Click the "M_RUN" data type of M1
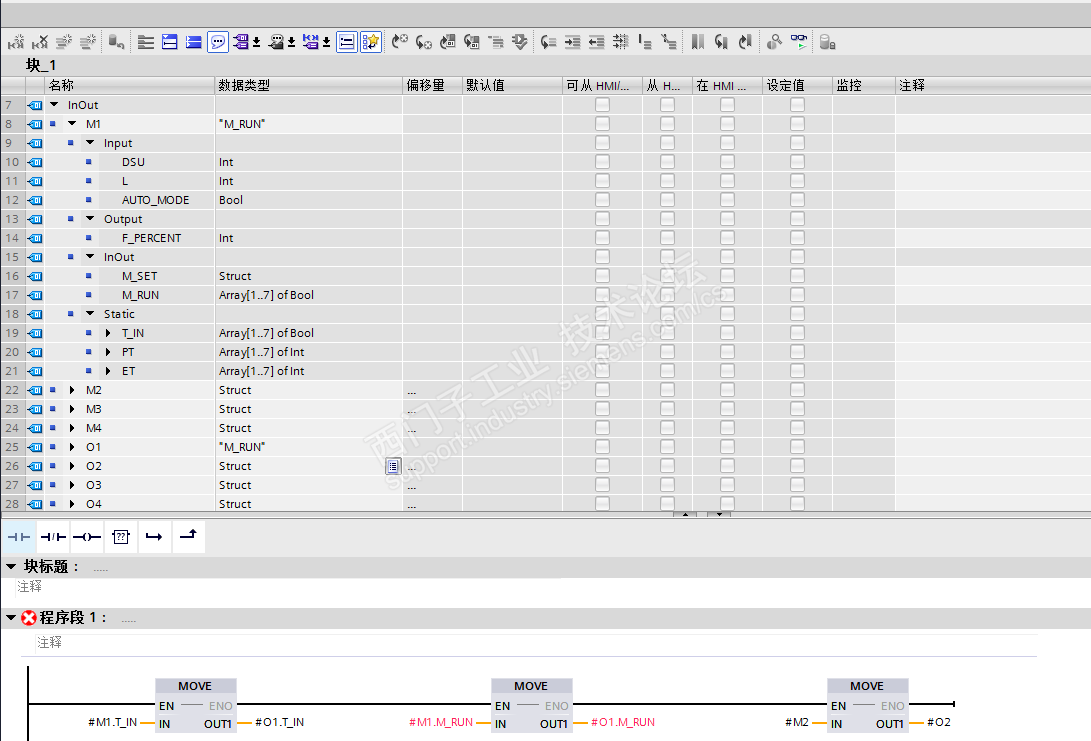Screen dimensions: 1091x741 (x=242, y=124)
